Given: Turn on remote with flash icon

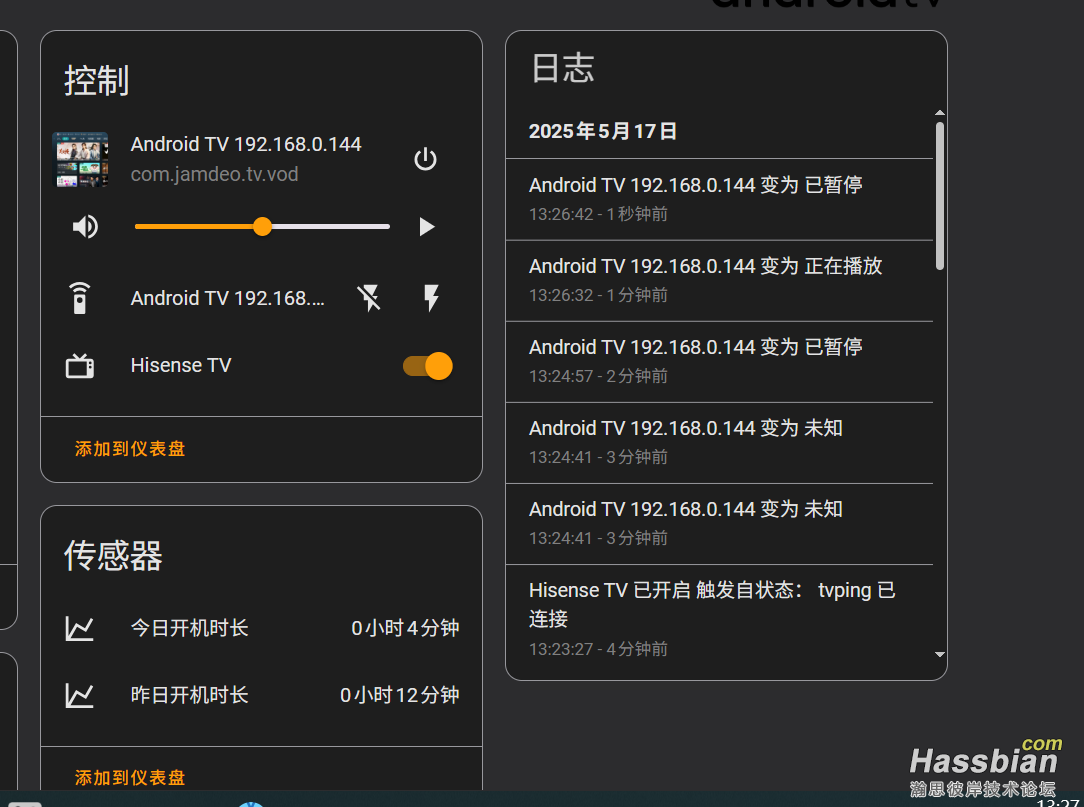Looking at the screenshot, I should 431,298.
